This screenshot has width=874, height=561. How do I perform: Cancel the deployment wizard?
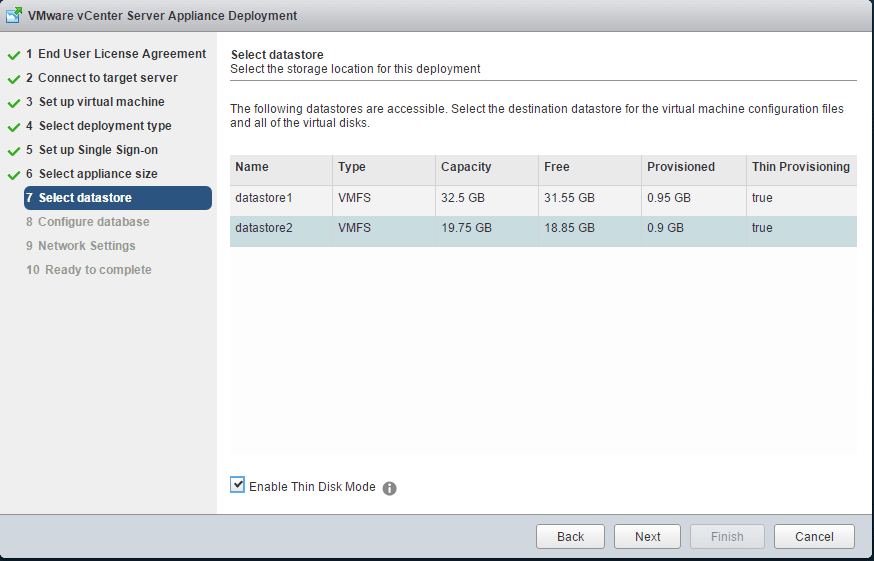(x=814, y=536)
